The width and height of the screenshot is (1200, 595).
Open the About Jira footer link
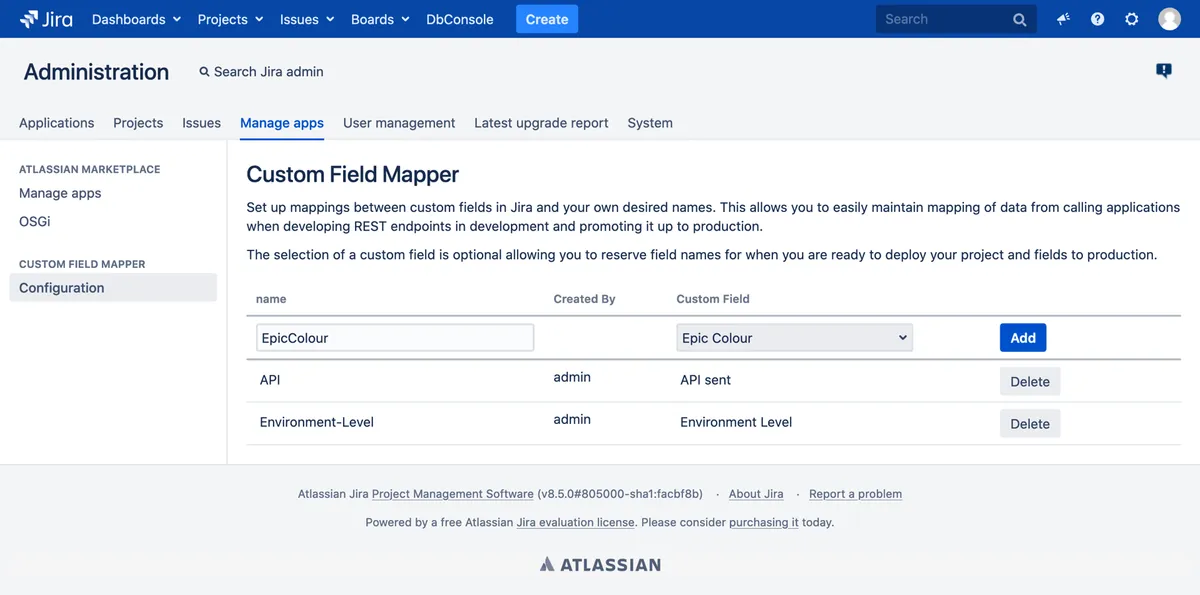756,494
